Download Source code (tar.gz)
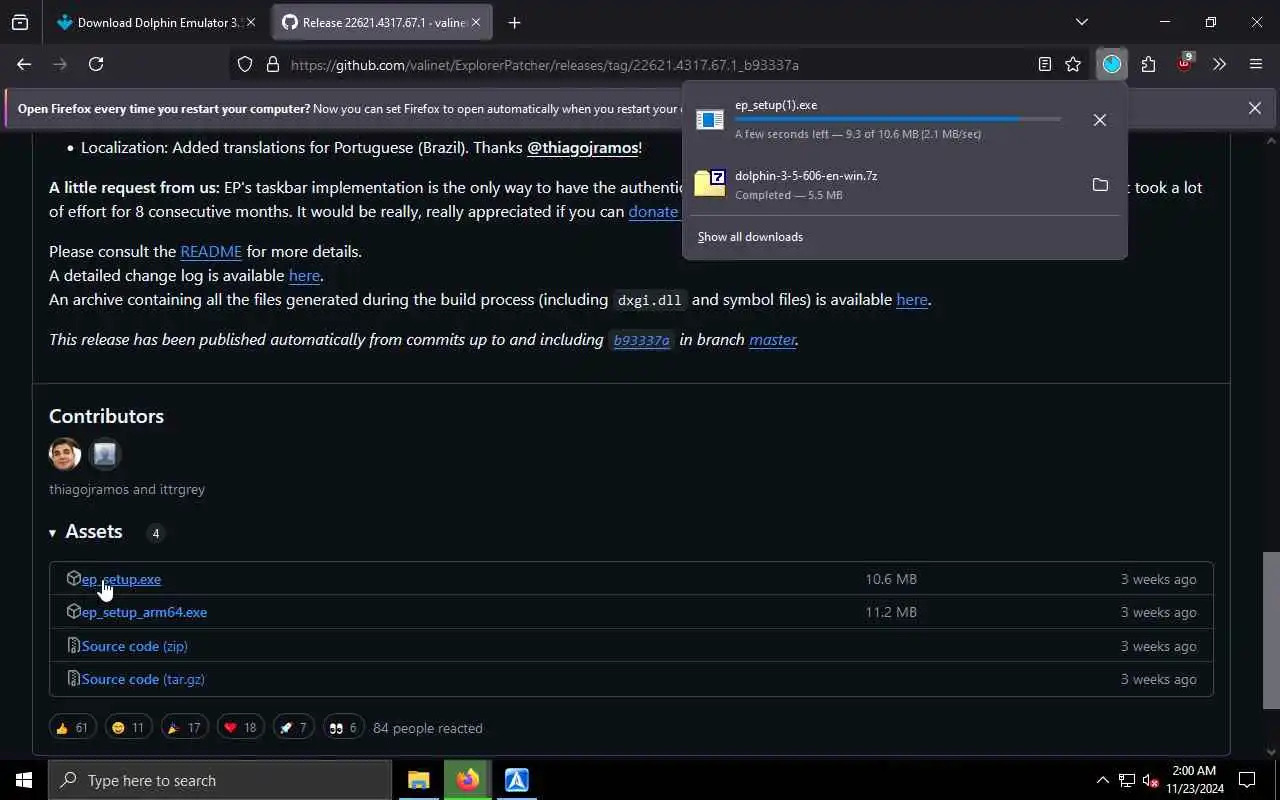Screen dimensions: 1280x800 click(x=143, y=679)
